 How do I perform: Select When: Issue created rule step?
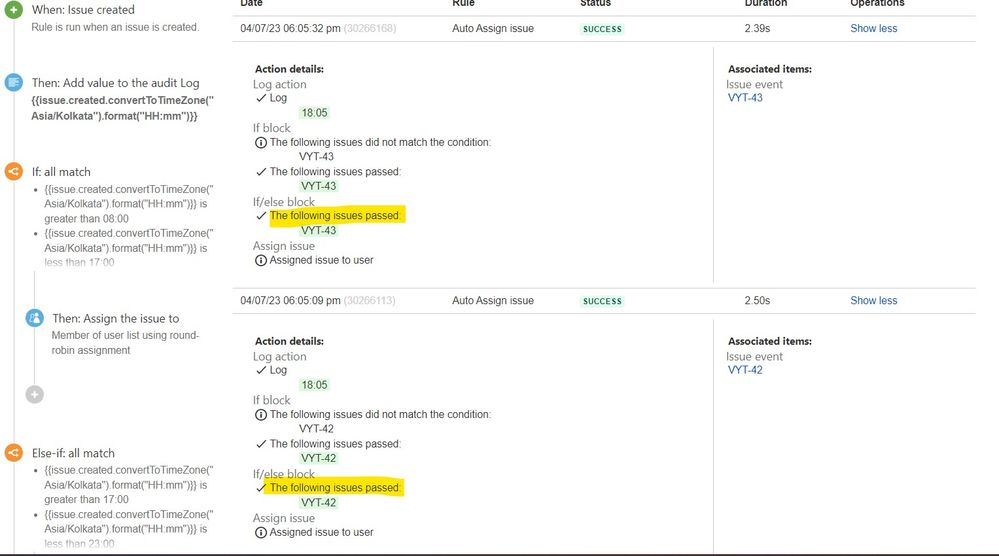(x=83, y=10)
